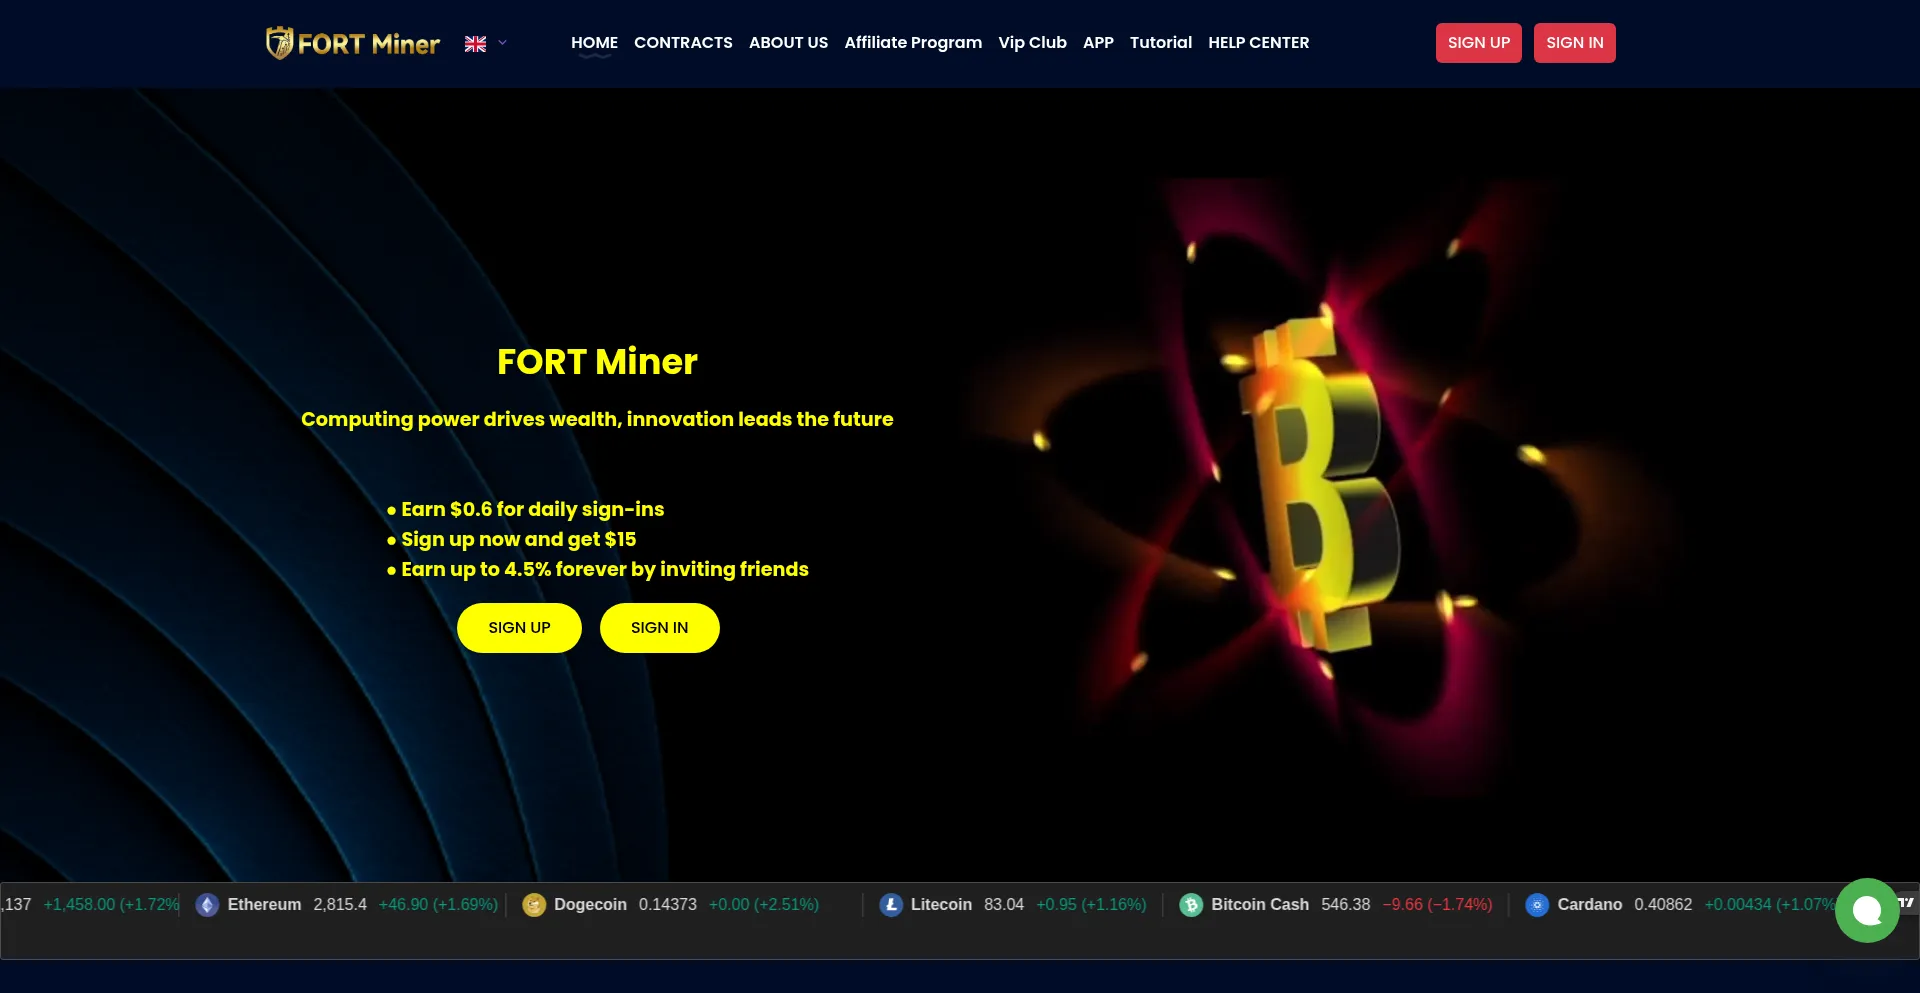Click the yellow SIGN UP hero button
This screenshot has height=993, width=1920.
click(x=519, y=628)
